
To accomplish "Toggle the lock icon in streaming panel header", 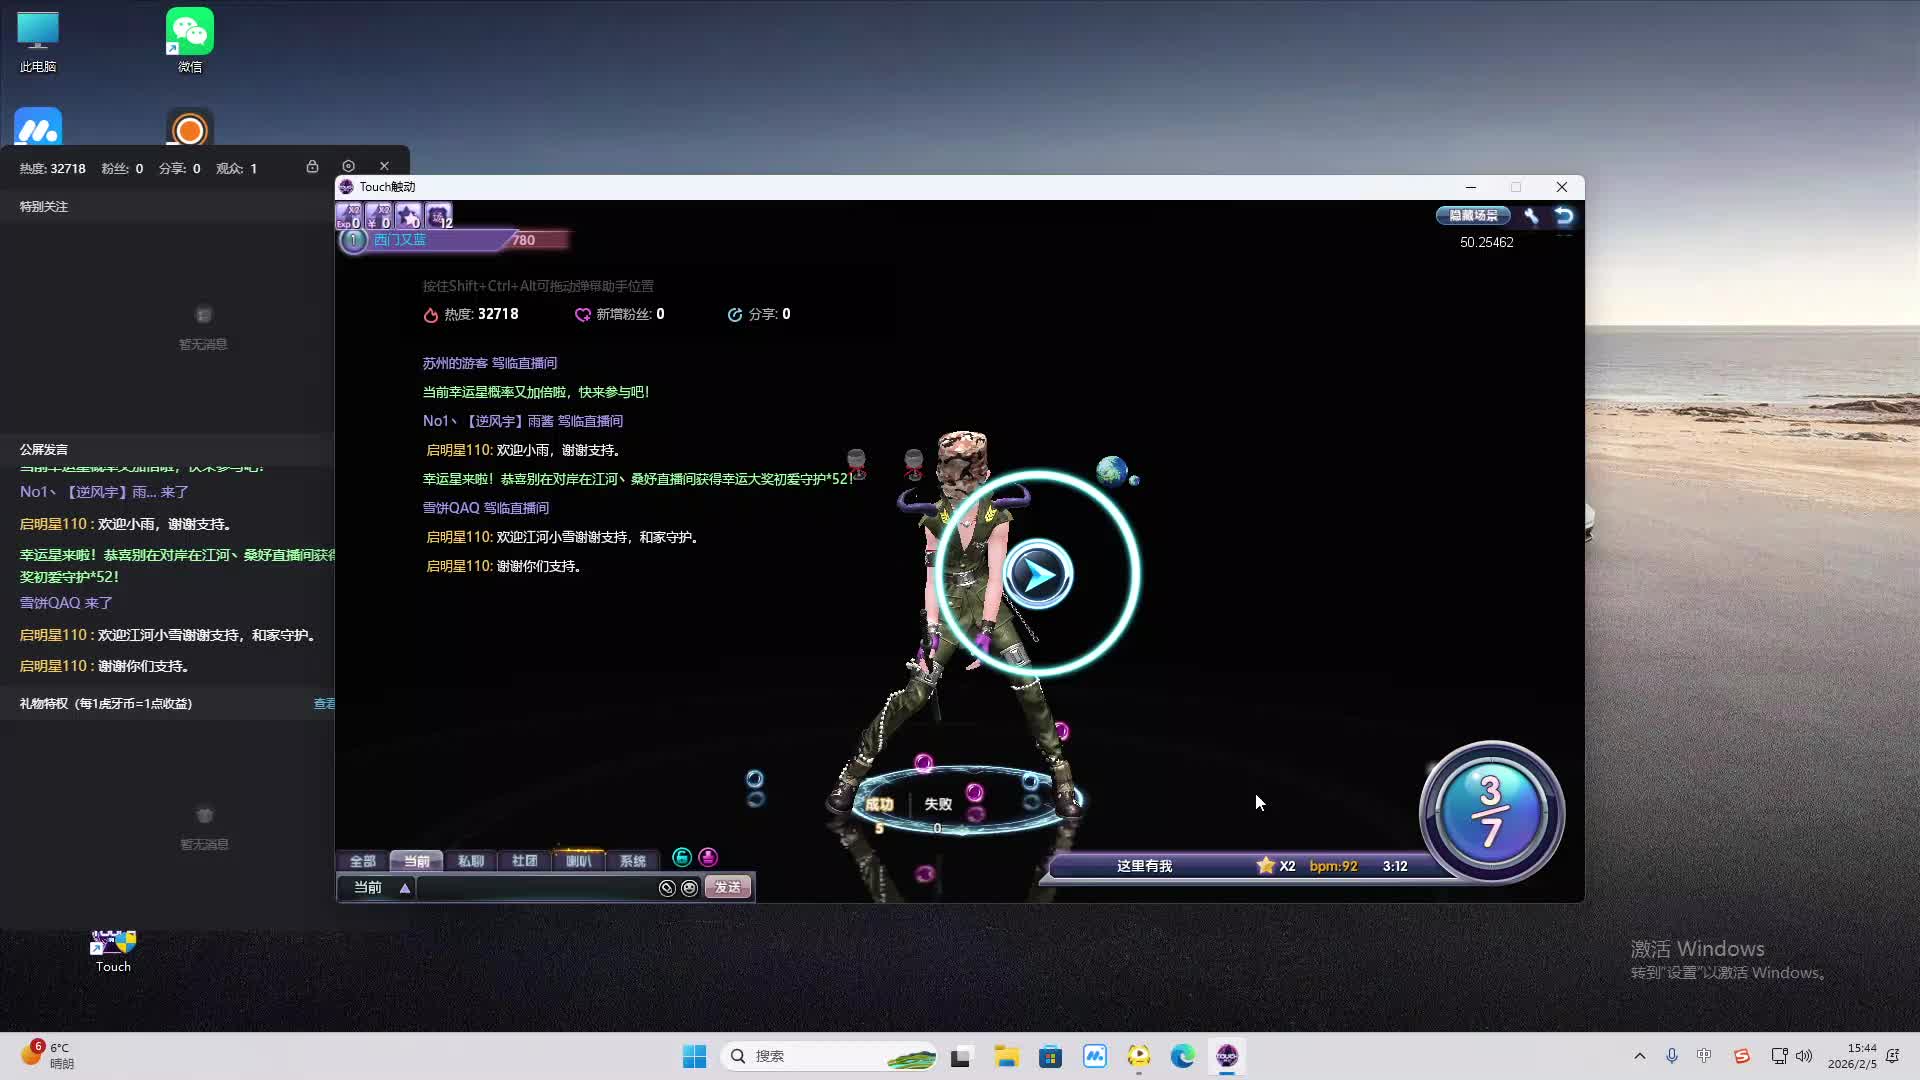I will (312, 166).
